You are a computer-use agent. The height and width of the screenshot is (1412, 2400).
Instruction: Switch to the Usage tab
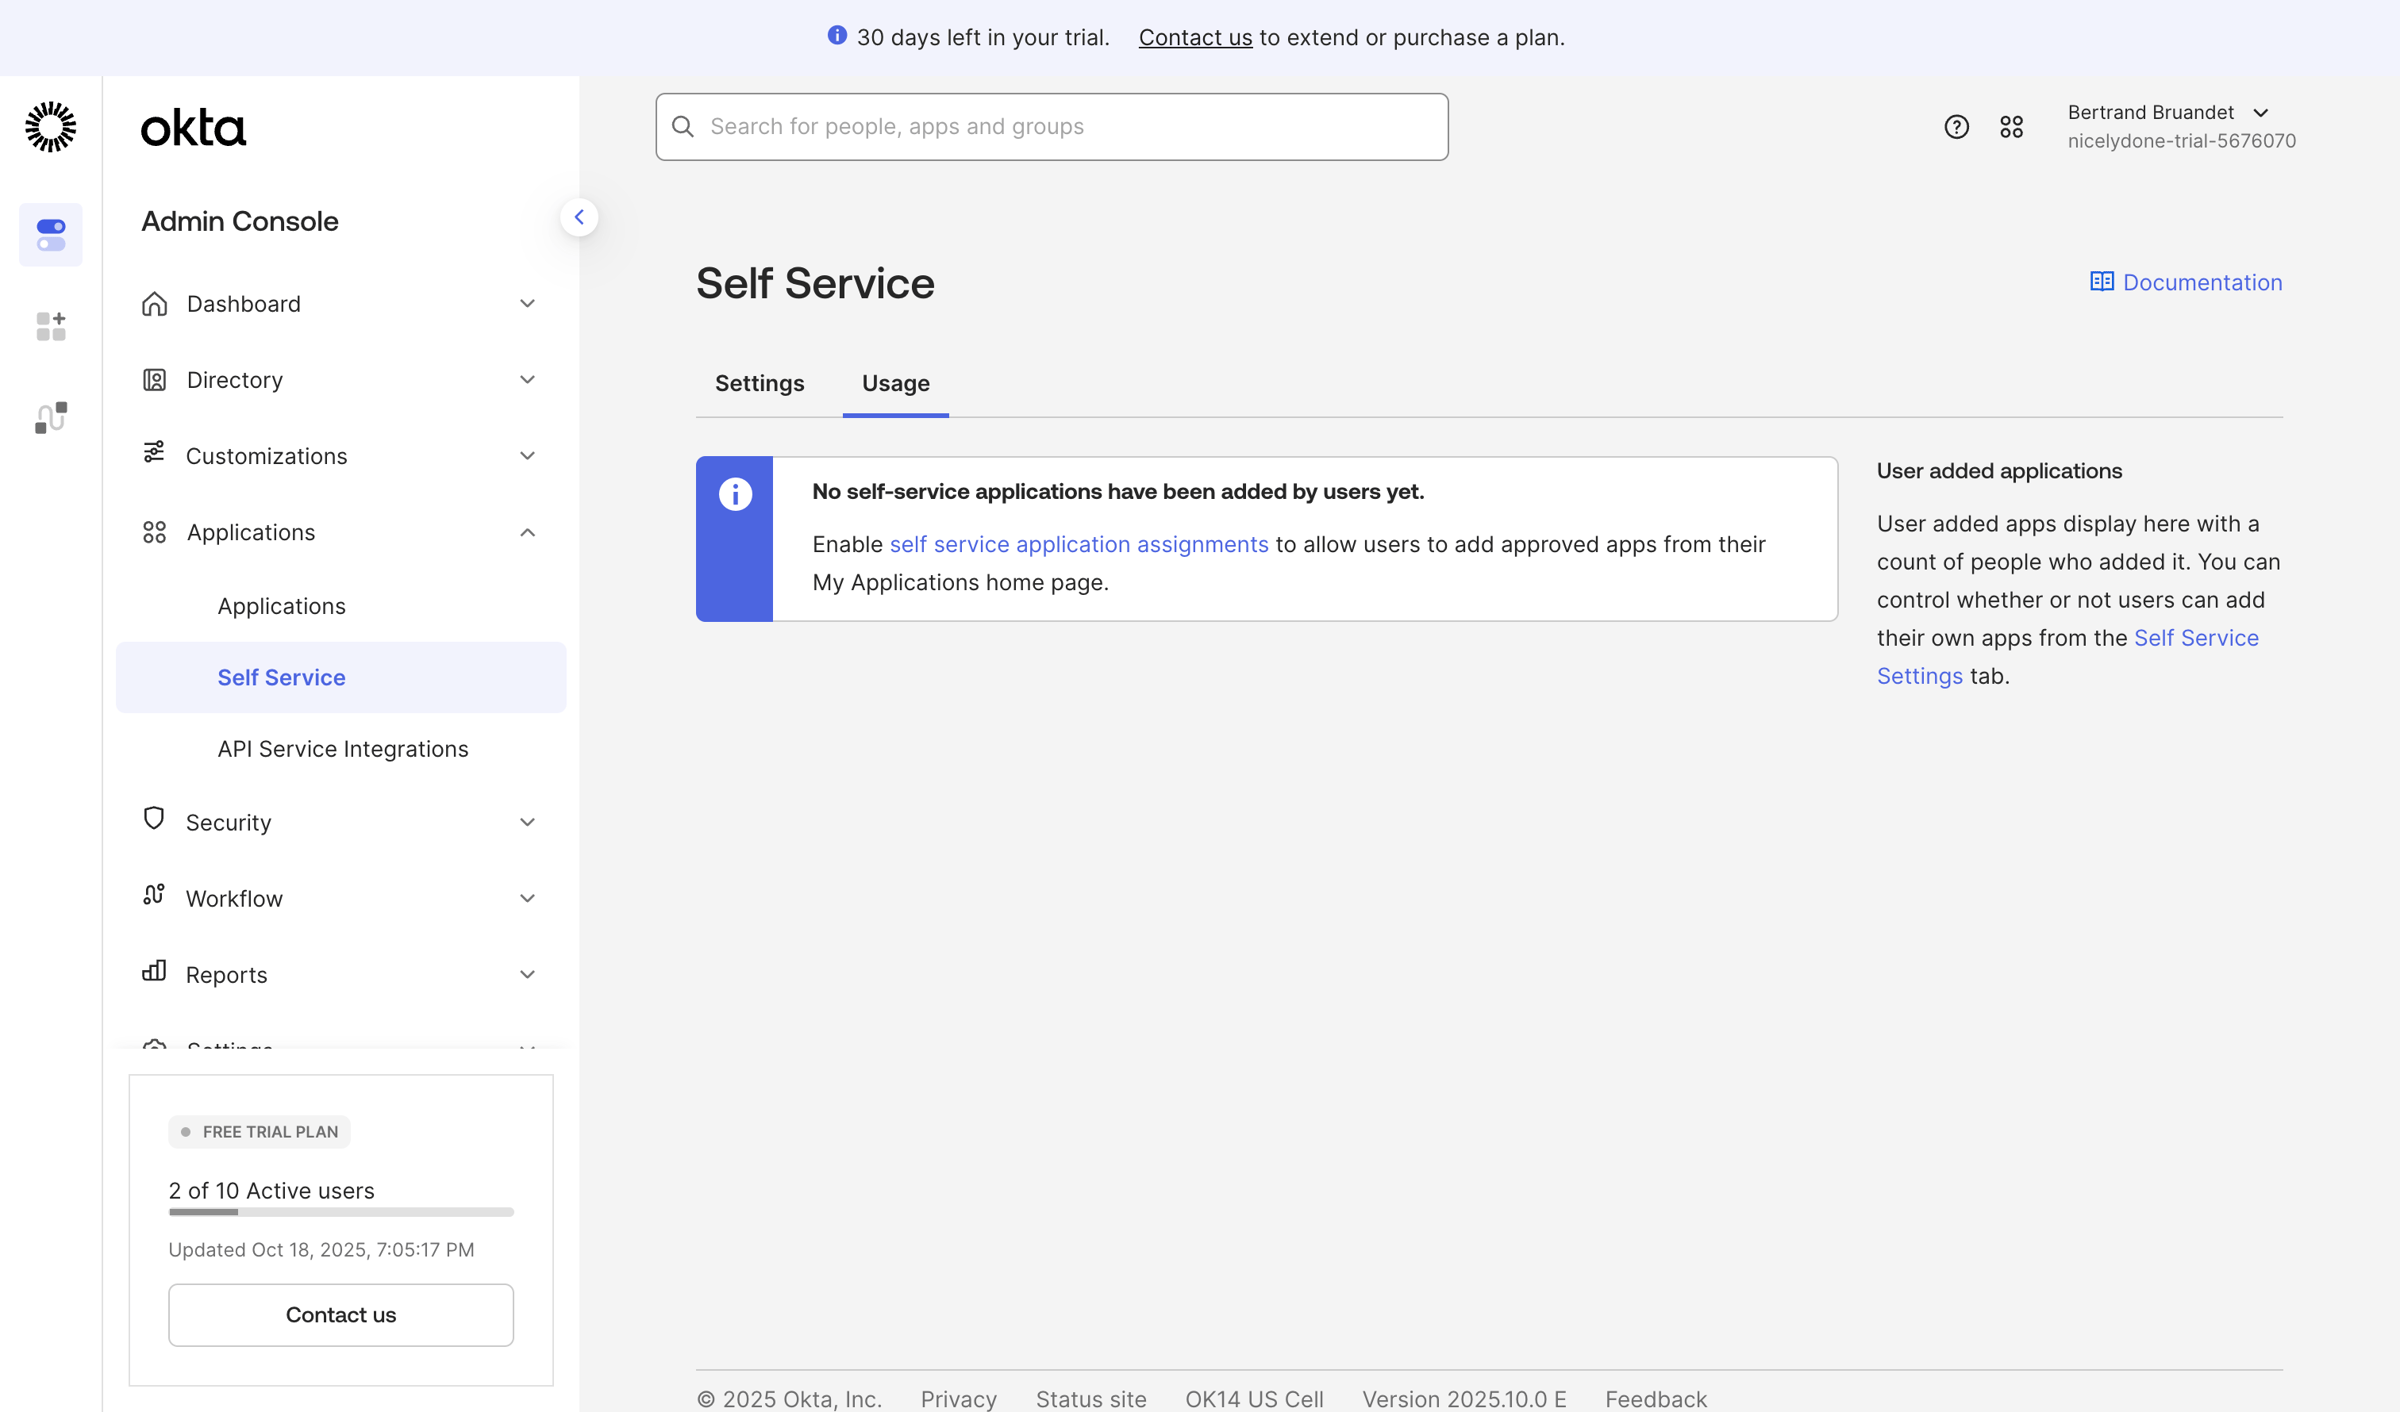tap(895, 383)
